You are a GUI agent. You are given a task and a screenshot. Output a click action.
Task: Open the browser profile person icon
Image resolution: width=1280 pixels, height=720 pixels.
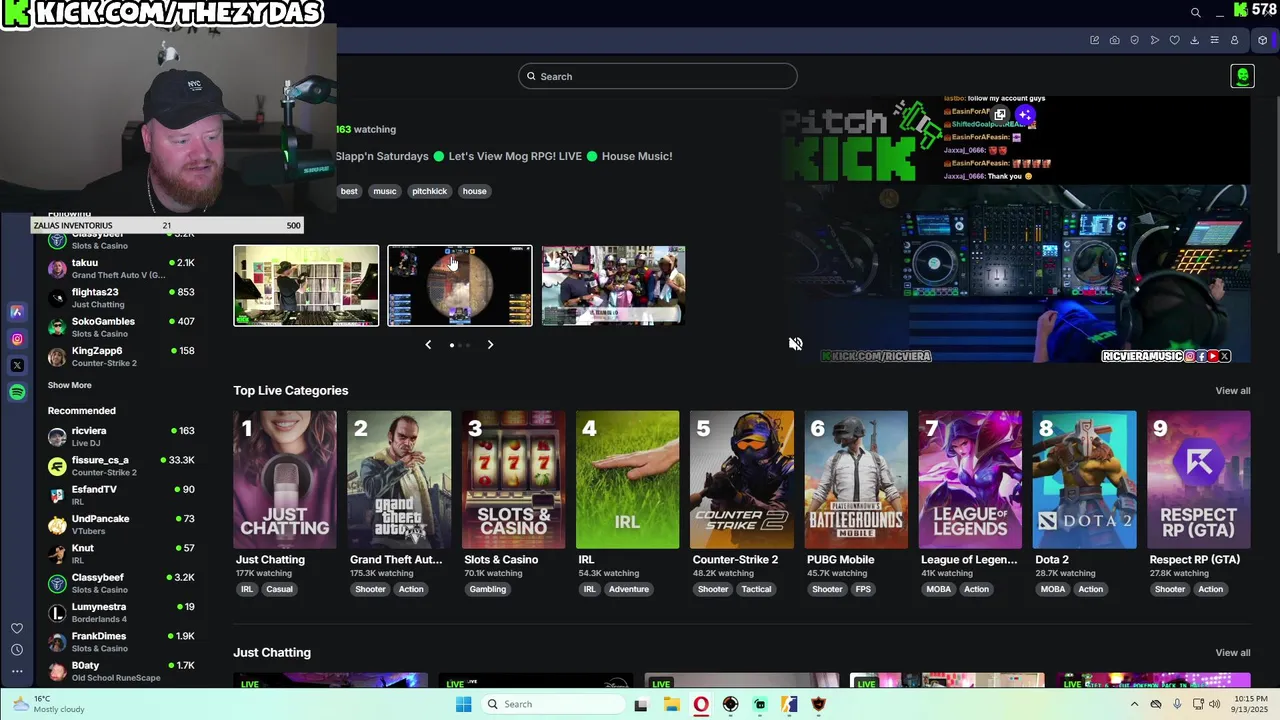[x=1234, y=40]
